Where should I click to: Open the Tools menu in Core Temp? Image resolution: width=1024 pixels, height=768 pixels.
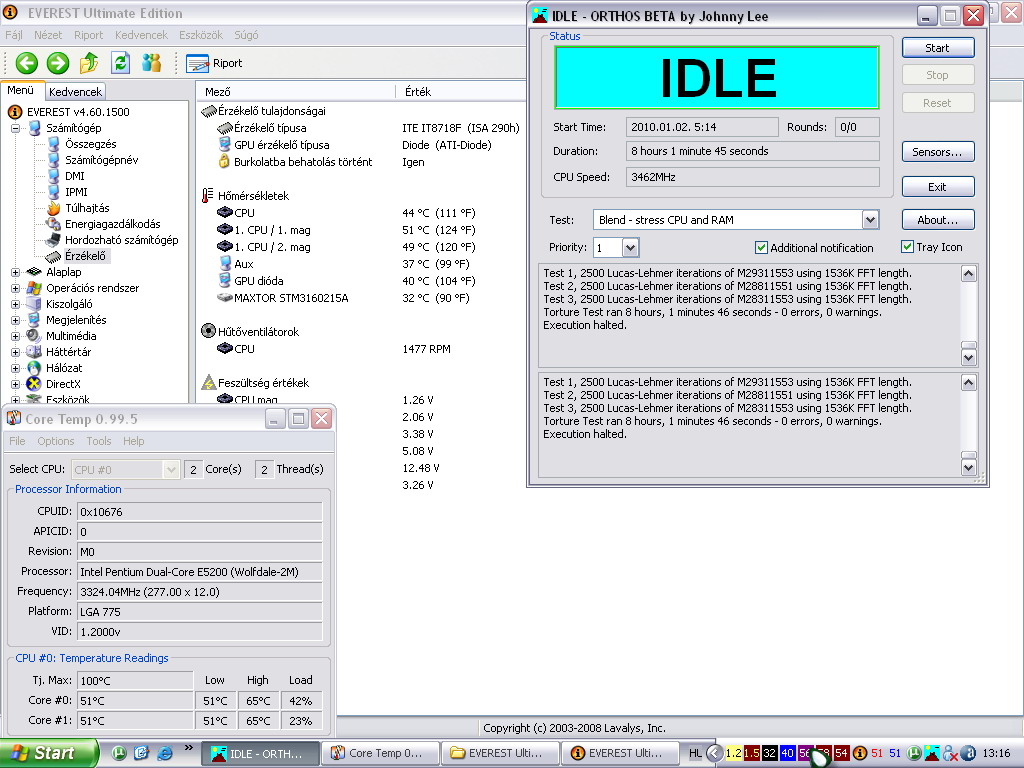point(99,441)
